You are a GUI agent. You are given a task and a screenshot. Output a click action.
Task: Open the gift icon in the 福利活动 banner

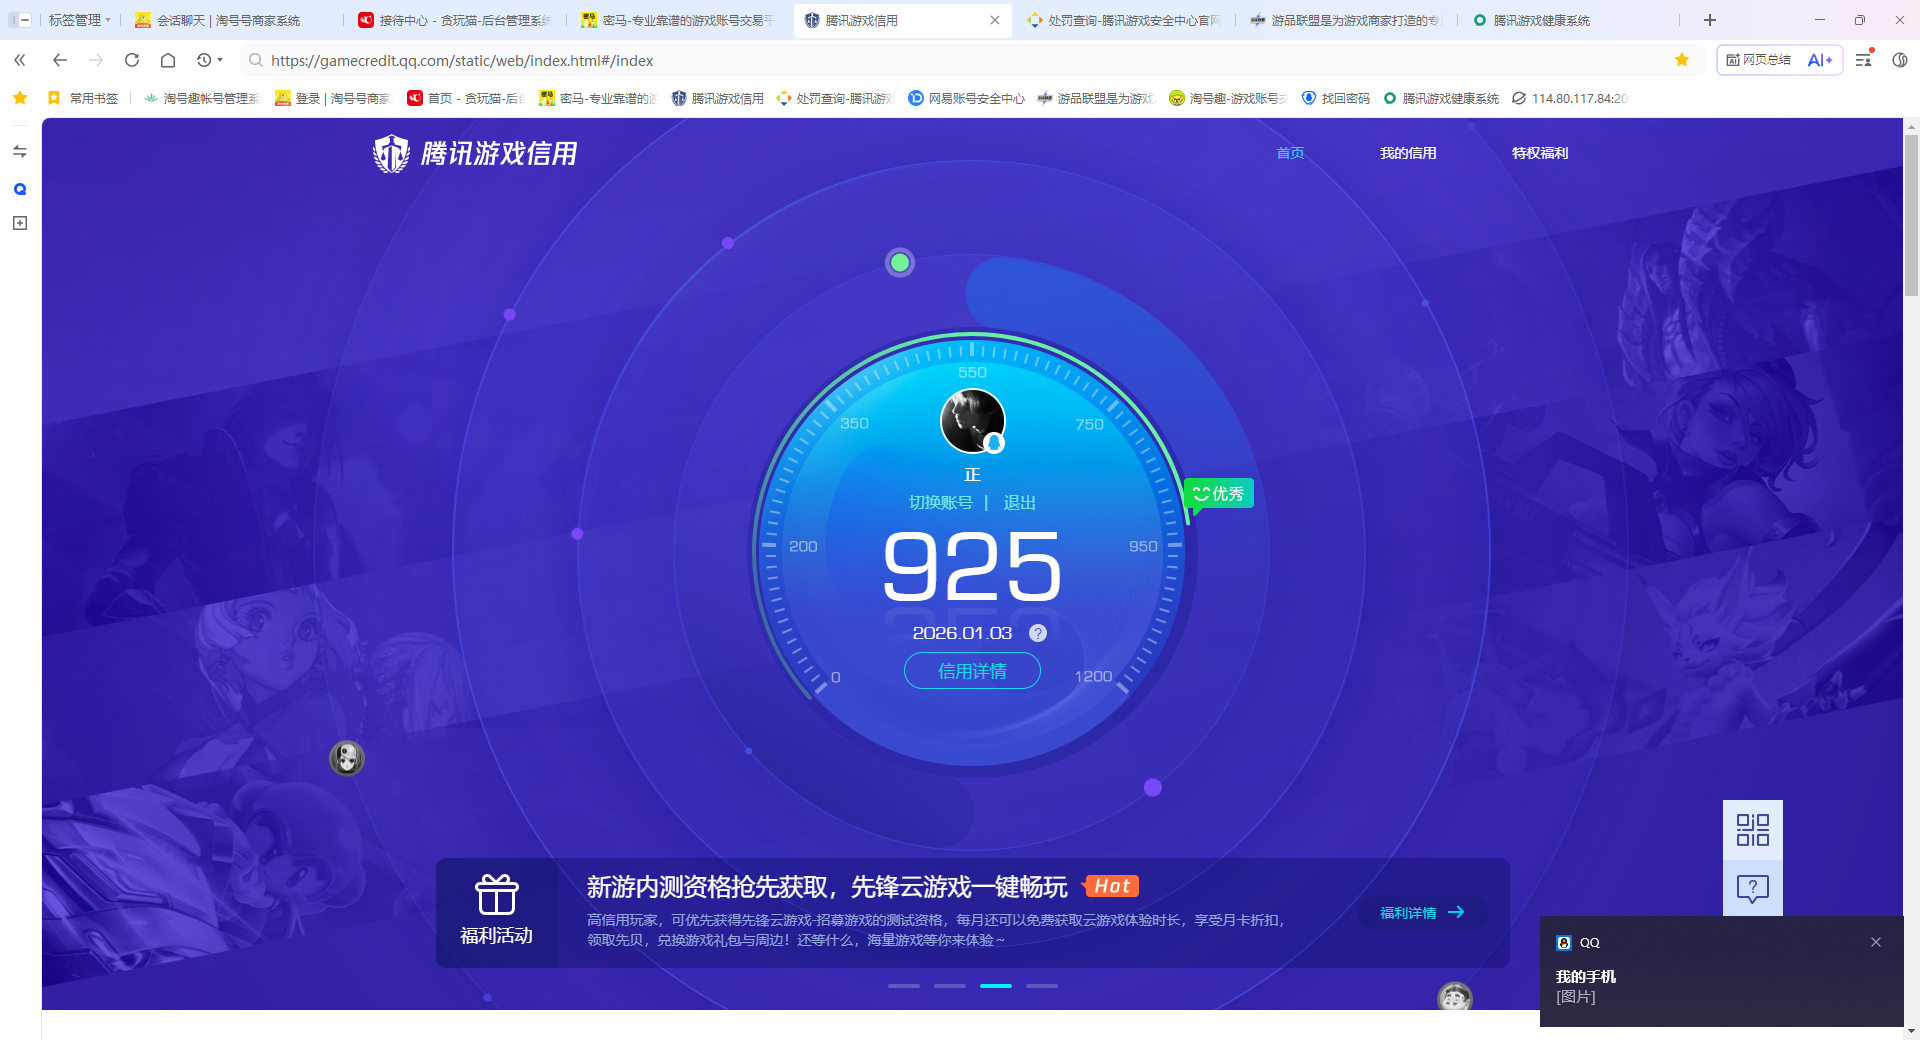(497, 895)
